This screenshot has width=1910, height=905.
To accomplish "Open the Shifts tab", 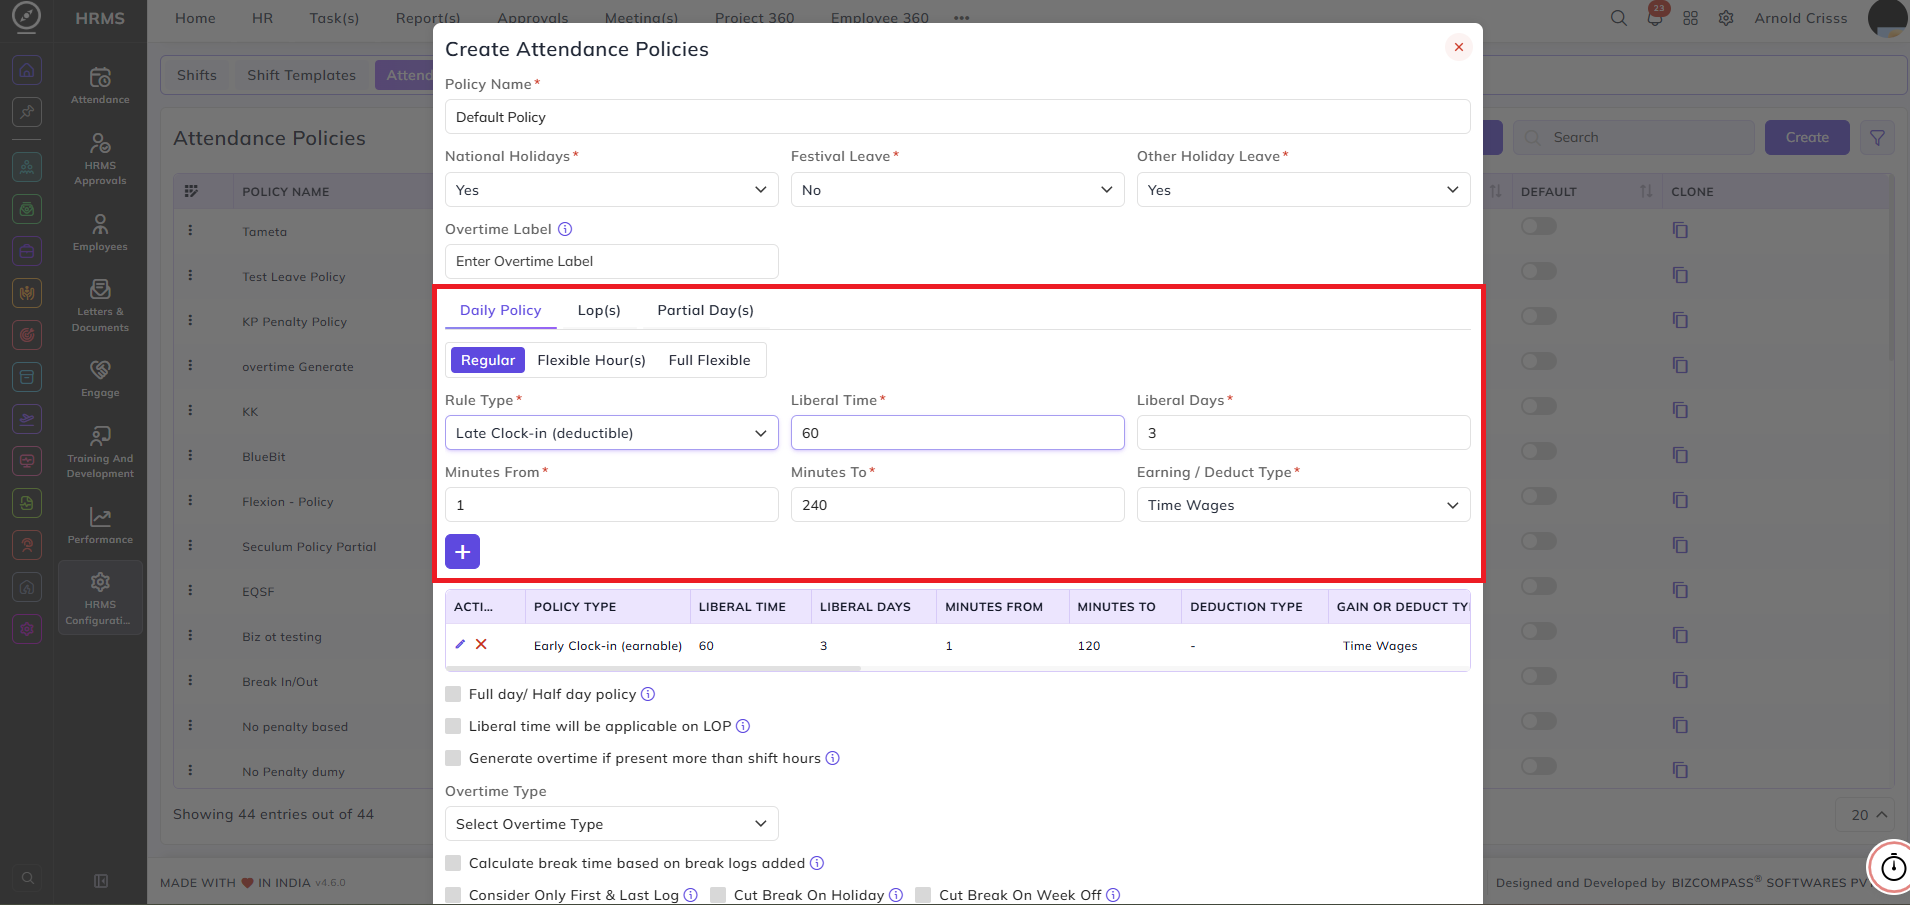I will tap(197, 75).
